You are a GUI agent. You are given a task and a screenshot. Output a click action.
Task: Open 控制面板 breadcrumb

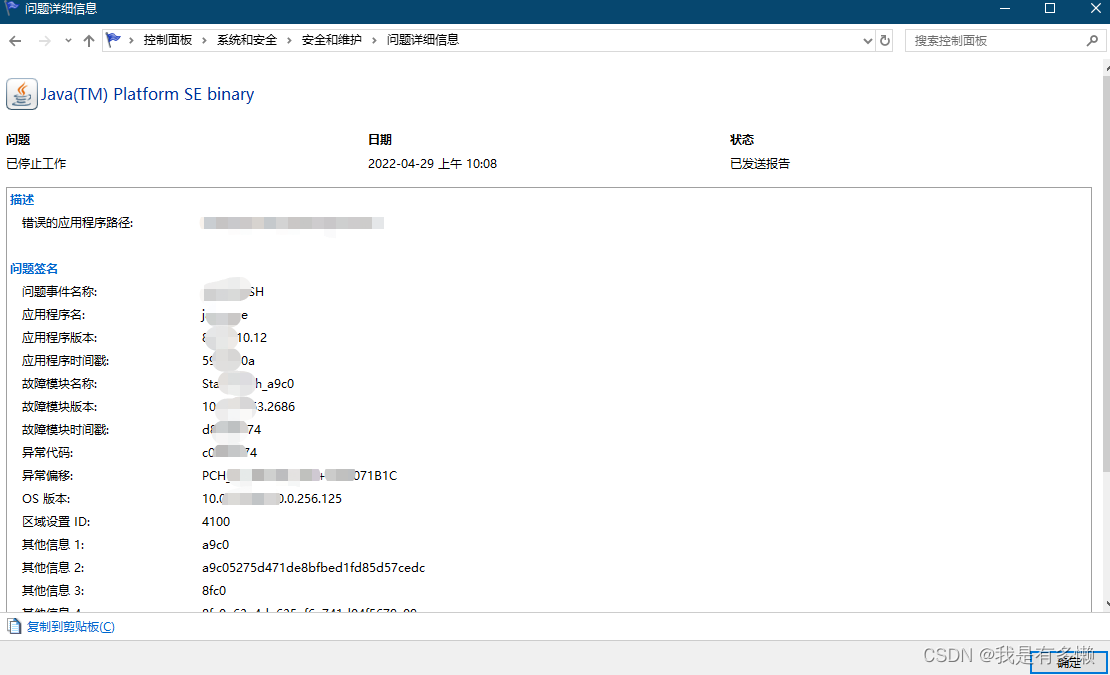click(x=168, y=40)
